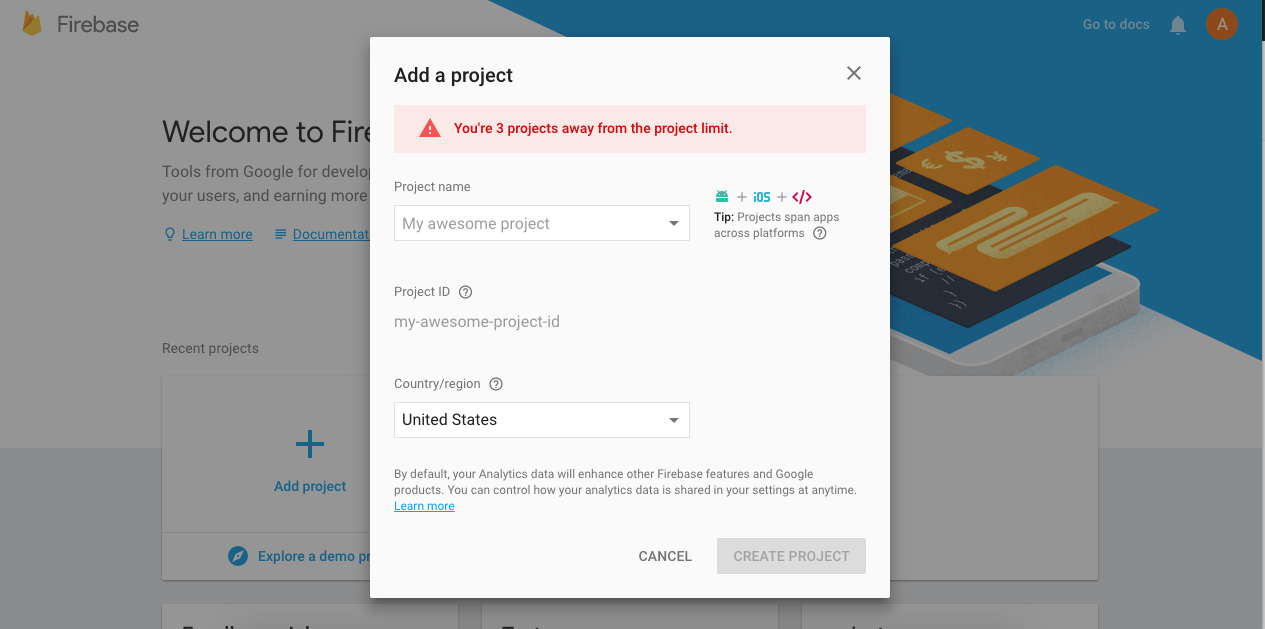This screenshot has height=629, width=1265.
Task: Expand the Project name dropdown arrow
Action: pos(674,224)
